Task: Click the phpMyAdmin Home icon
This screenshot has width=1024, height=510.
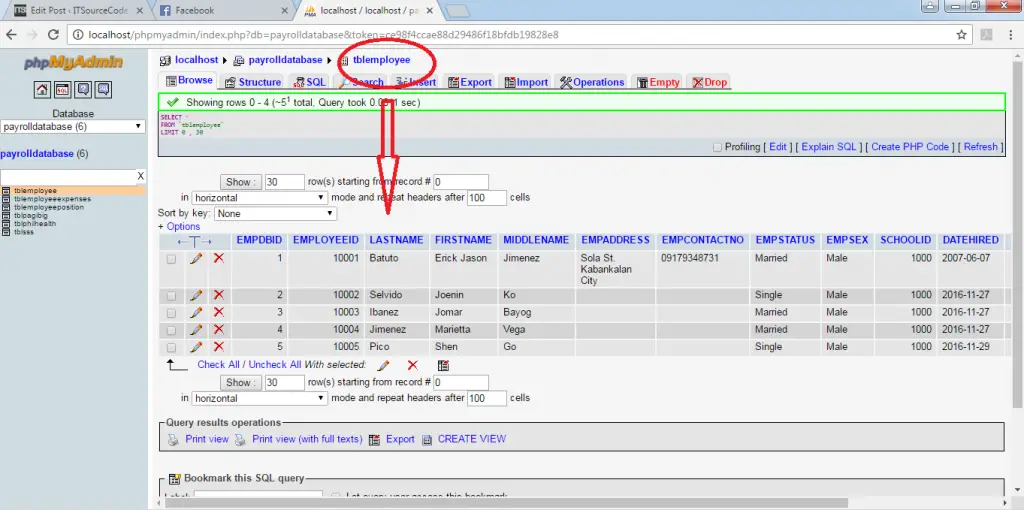Action: 42,90
